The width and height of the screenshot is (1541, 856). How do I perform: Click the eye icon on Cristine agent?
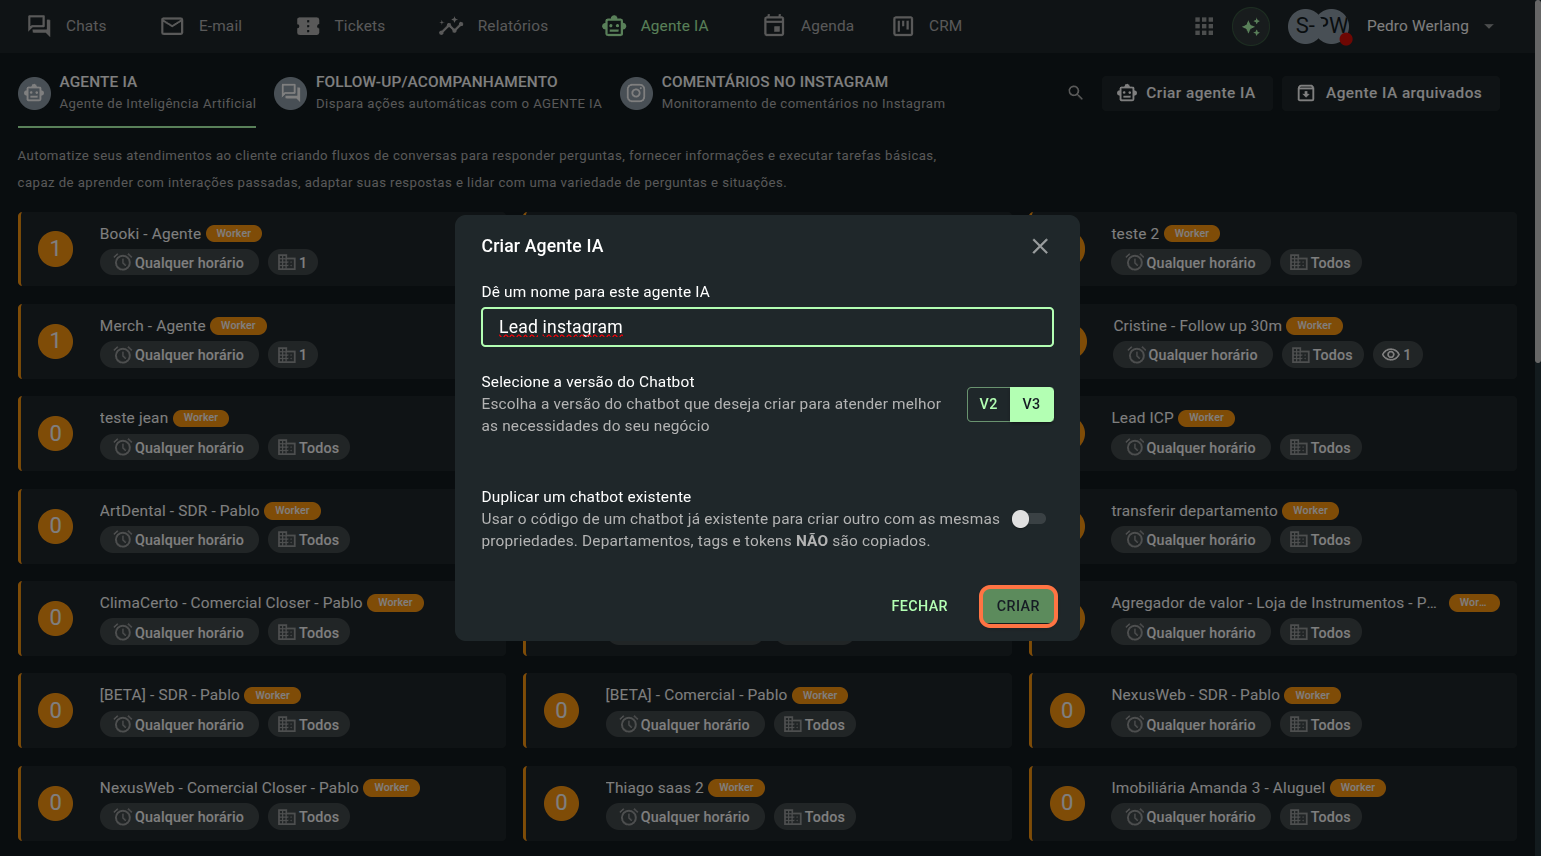[x=1390, y=355]
